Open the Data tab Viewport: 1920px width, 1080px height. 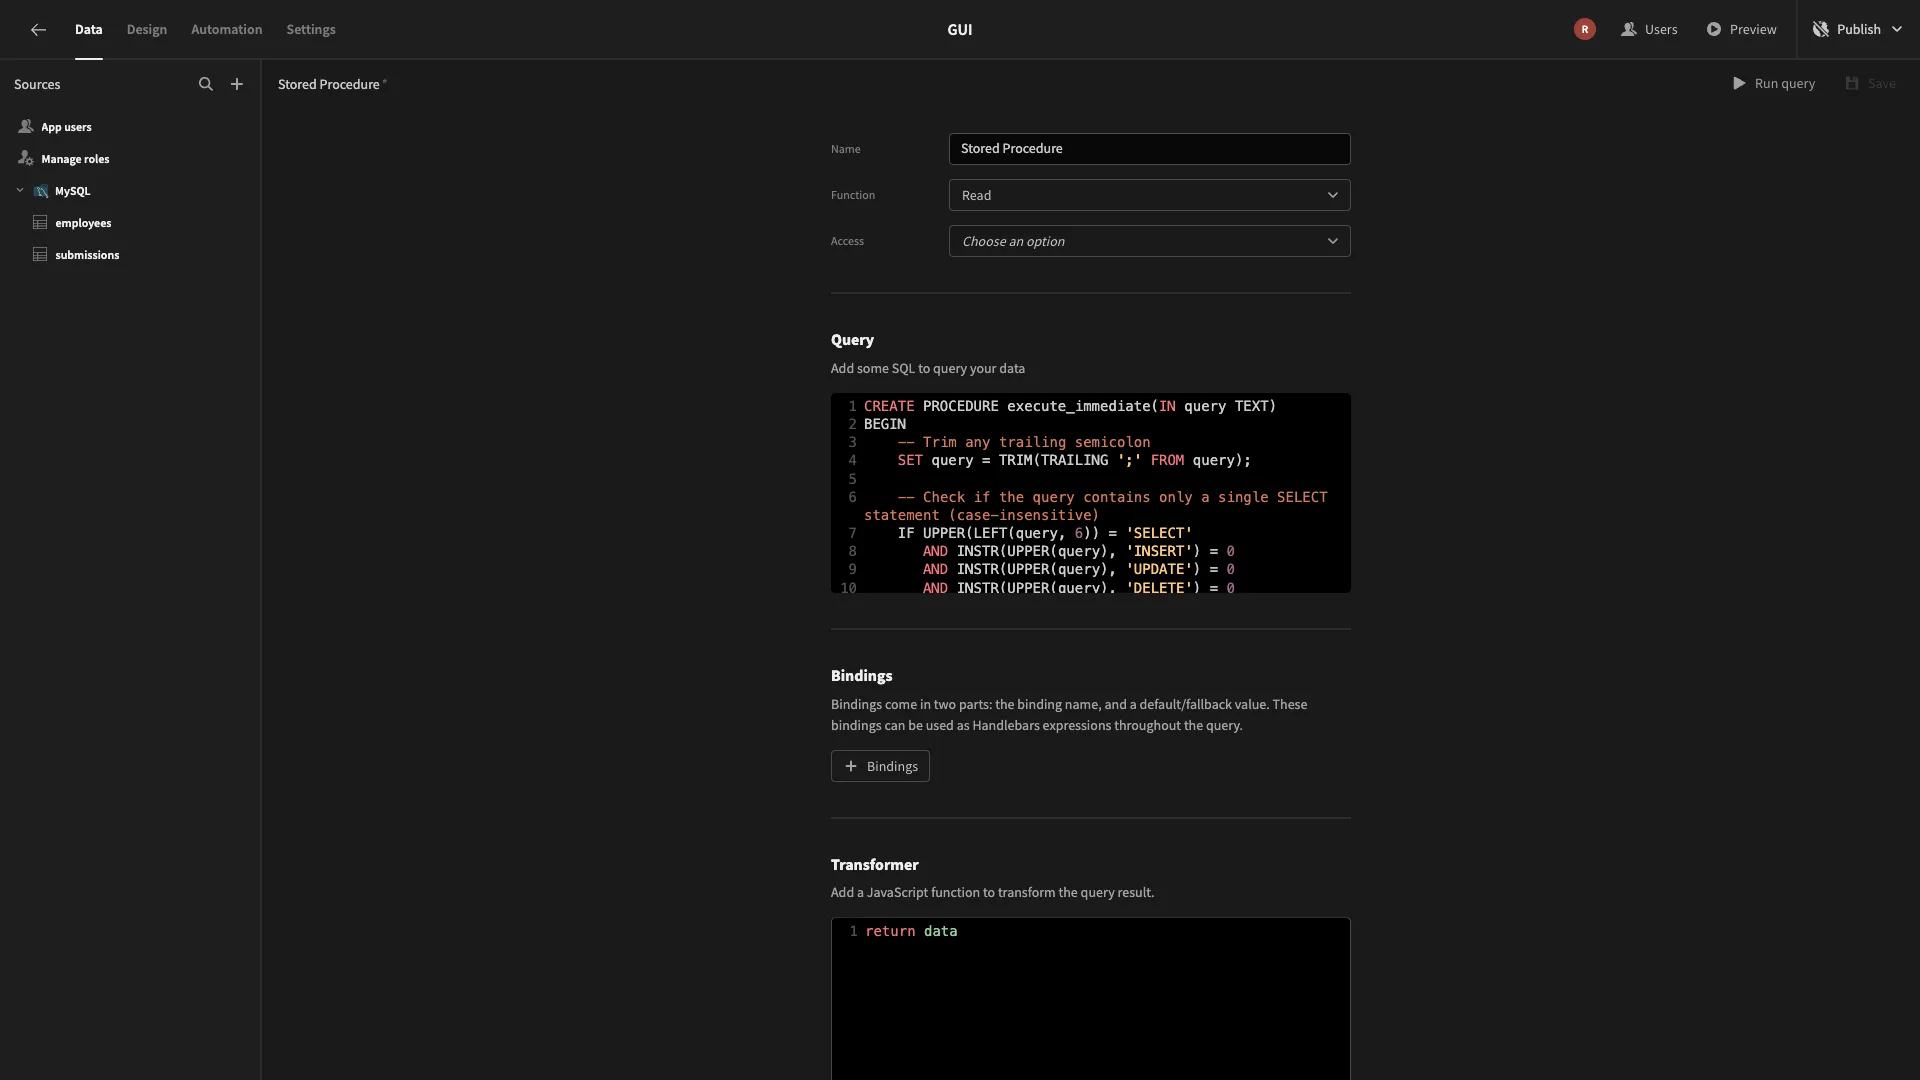coord(88,30)
